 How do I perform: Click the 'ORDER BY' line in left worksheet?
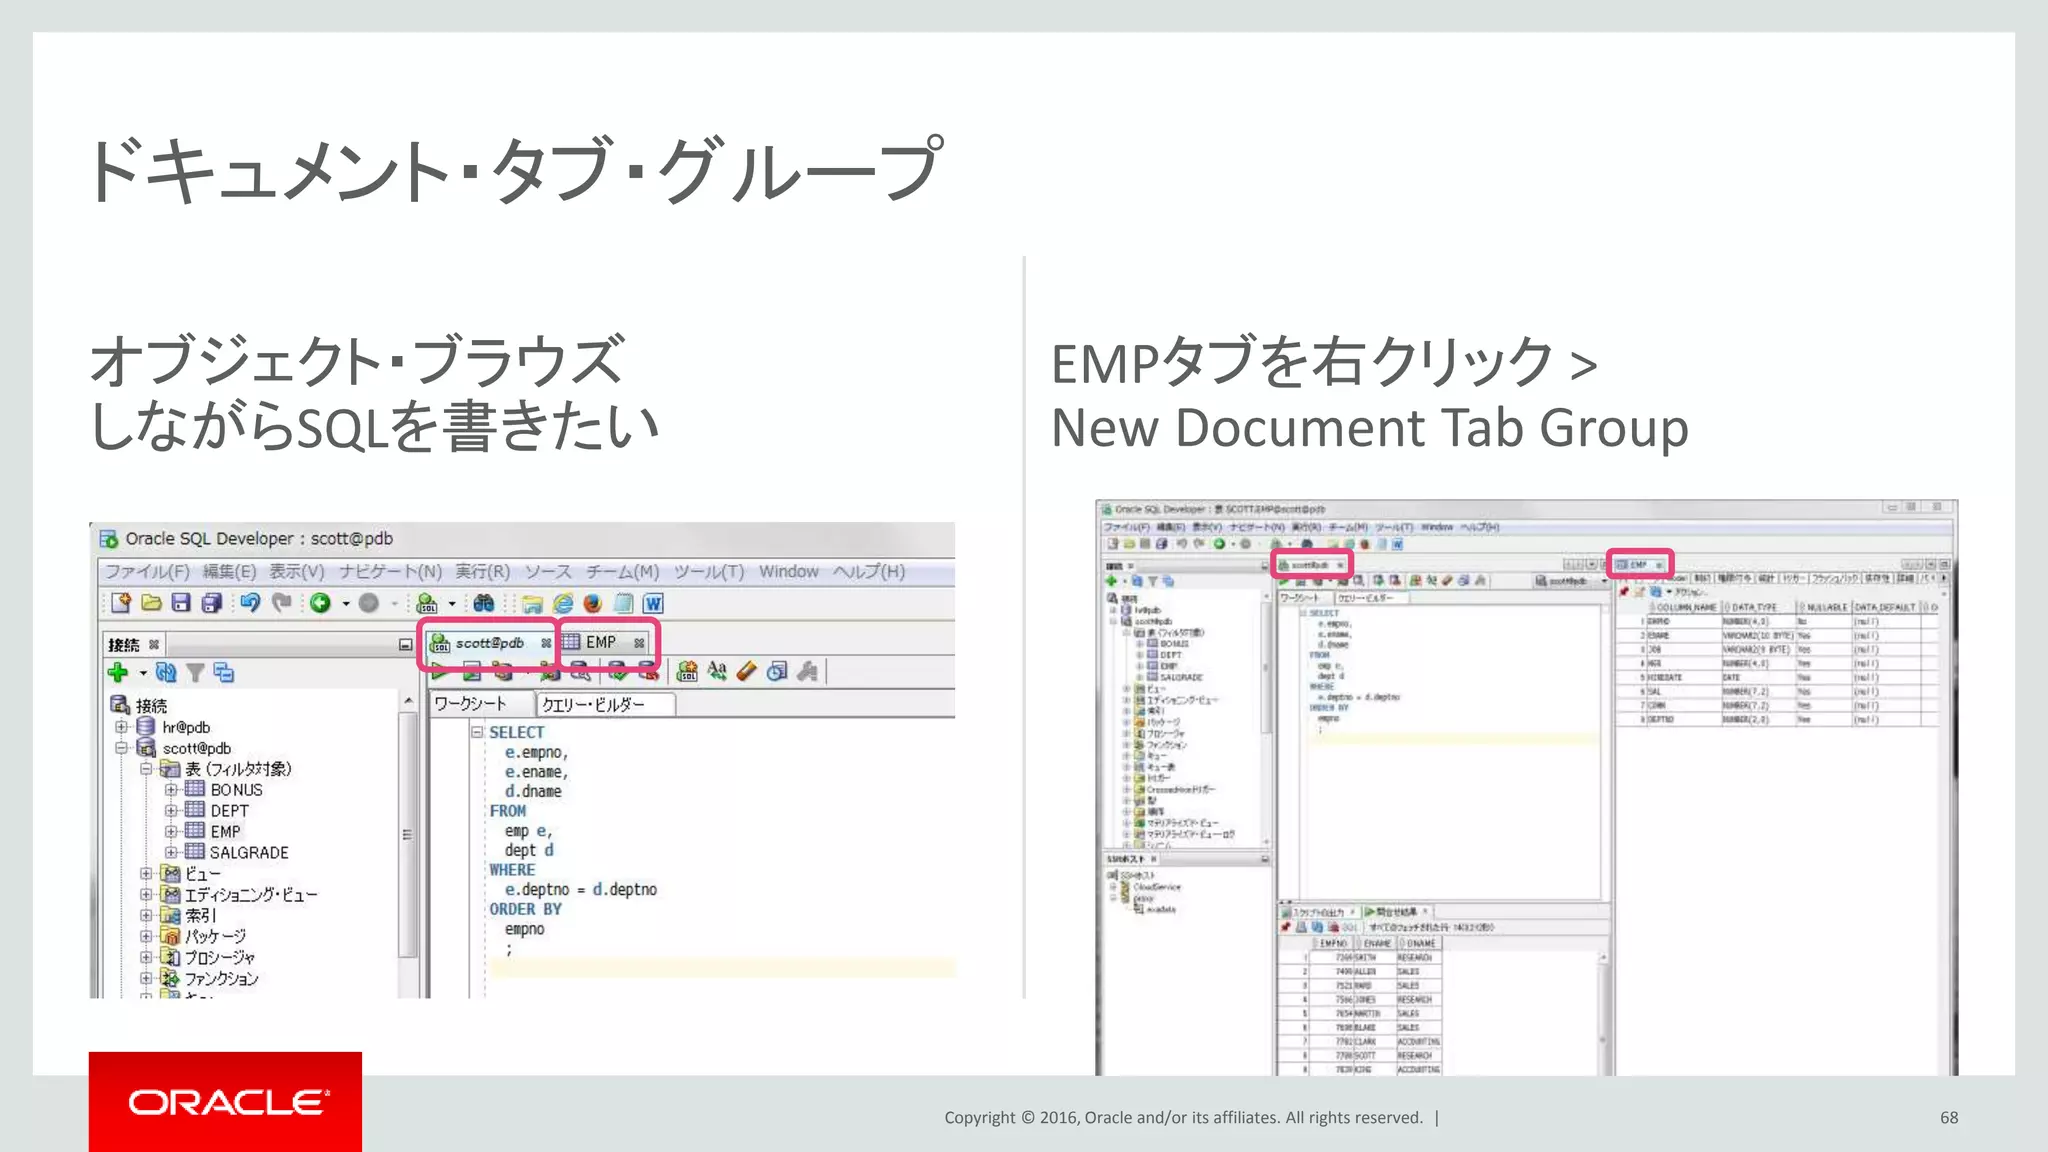525,909
